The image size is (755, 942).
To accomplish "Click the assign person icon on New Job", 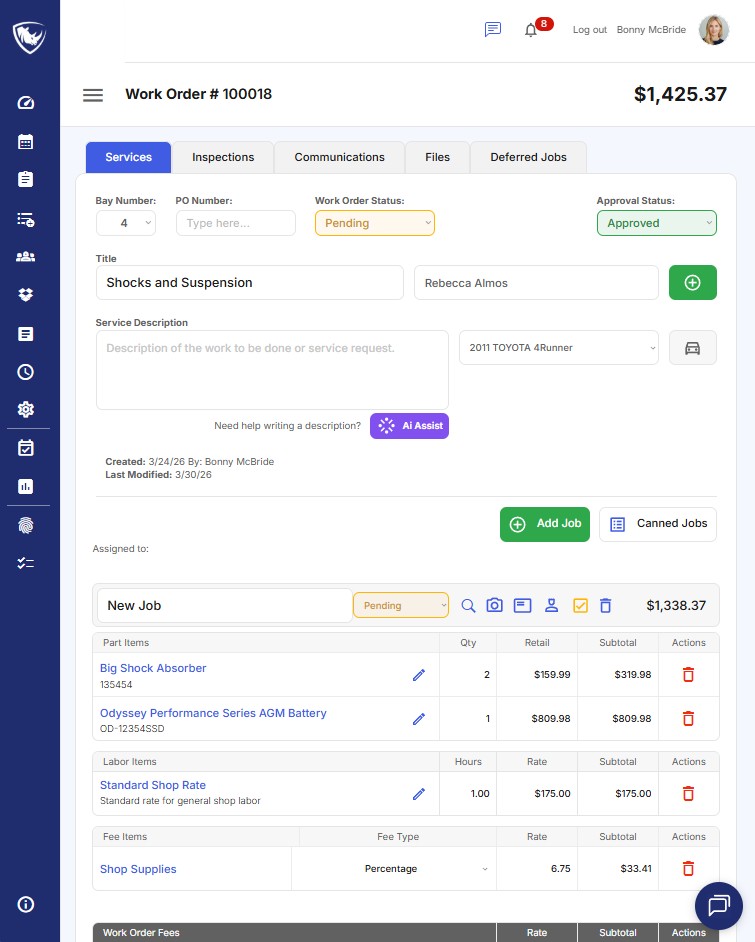I will (551, 605).
